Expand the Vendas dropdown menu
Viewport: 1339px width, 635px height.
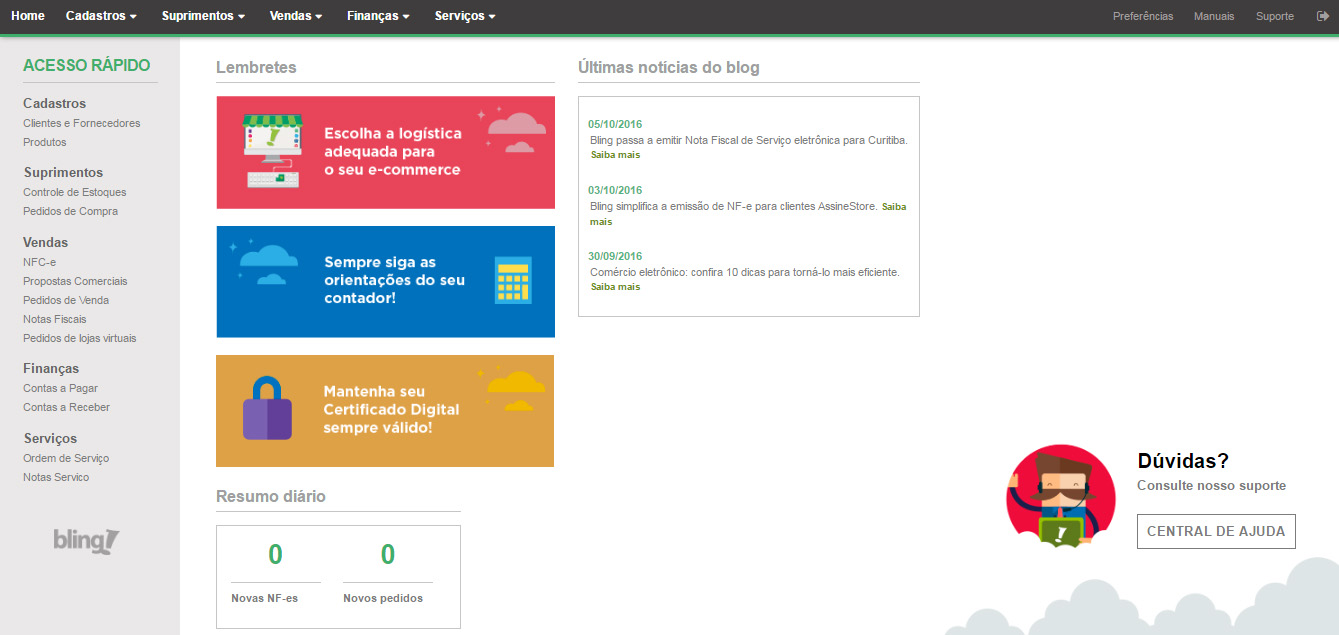[x=296, y=16]
